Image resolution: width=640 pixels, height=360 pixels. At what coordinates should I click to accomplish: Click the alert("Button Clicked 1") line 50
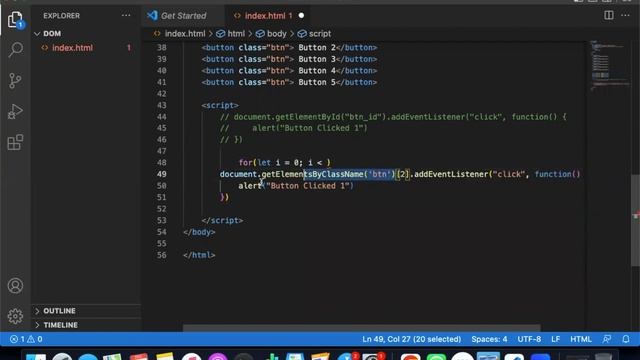(x=296, y=186)
